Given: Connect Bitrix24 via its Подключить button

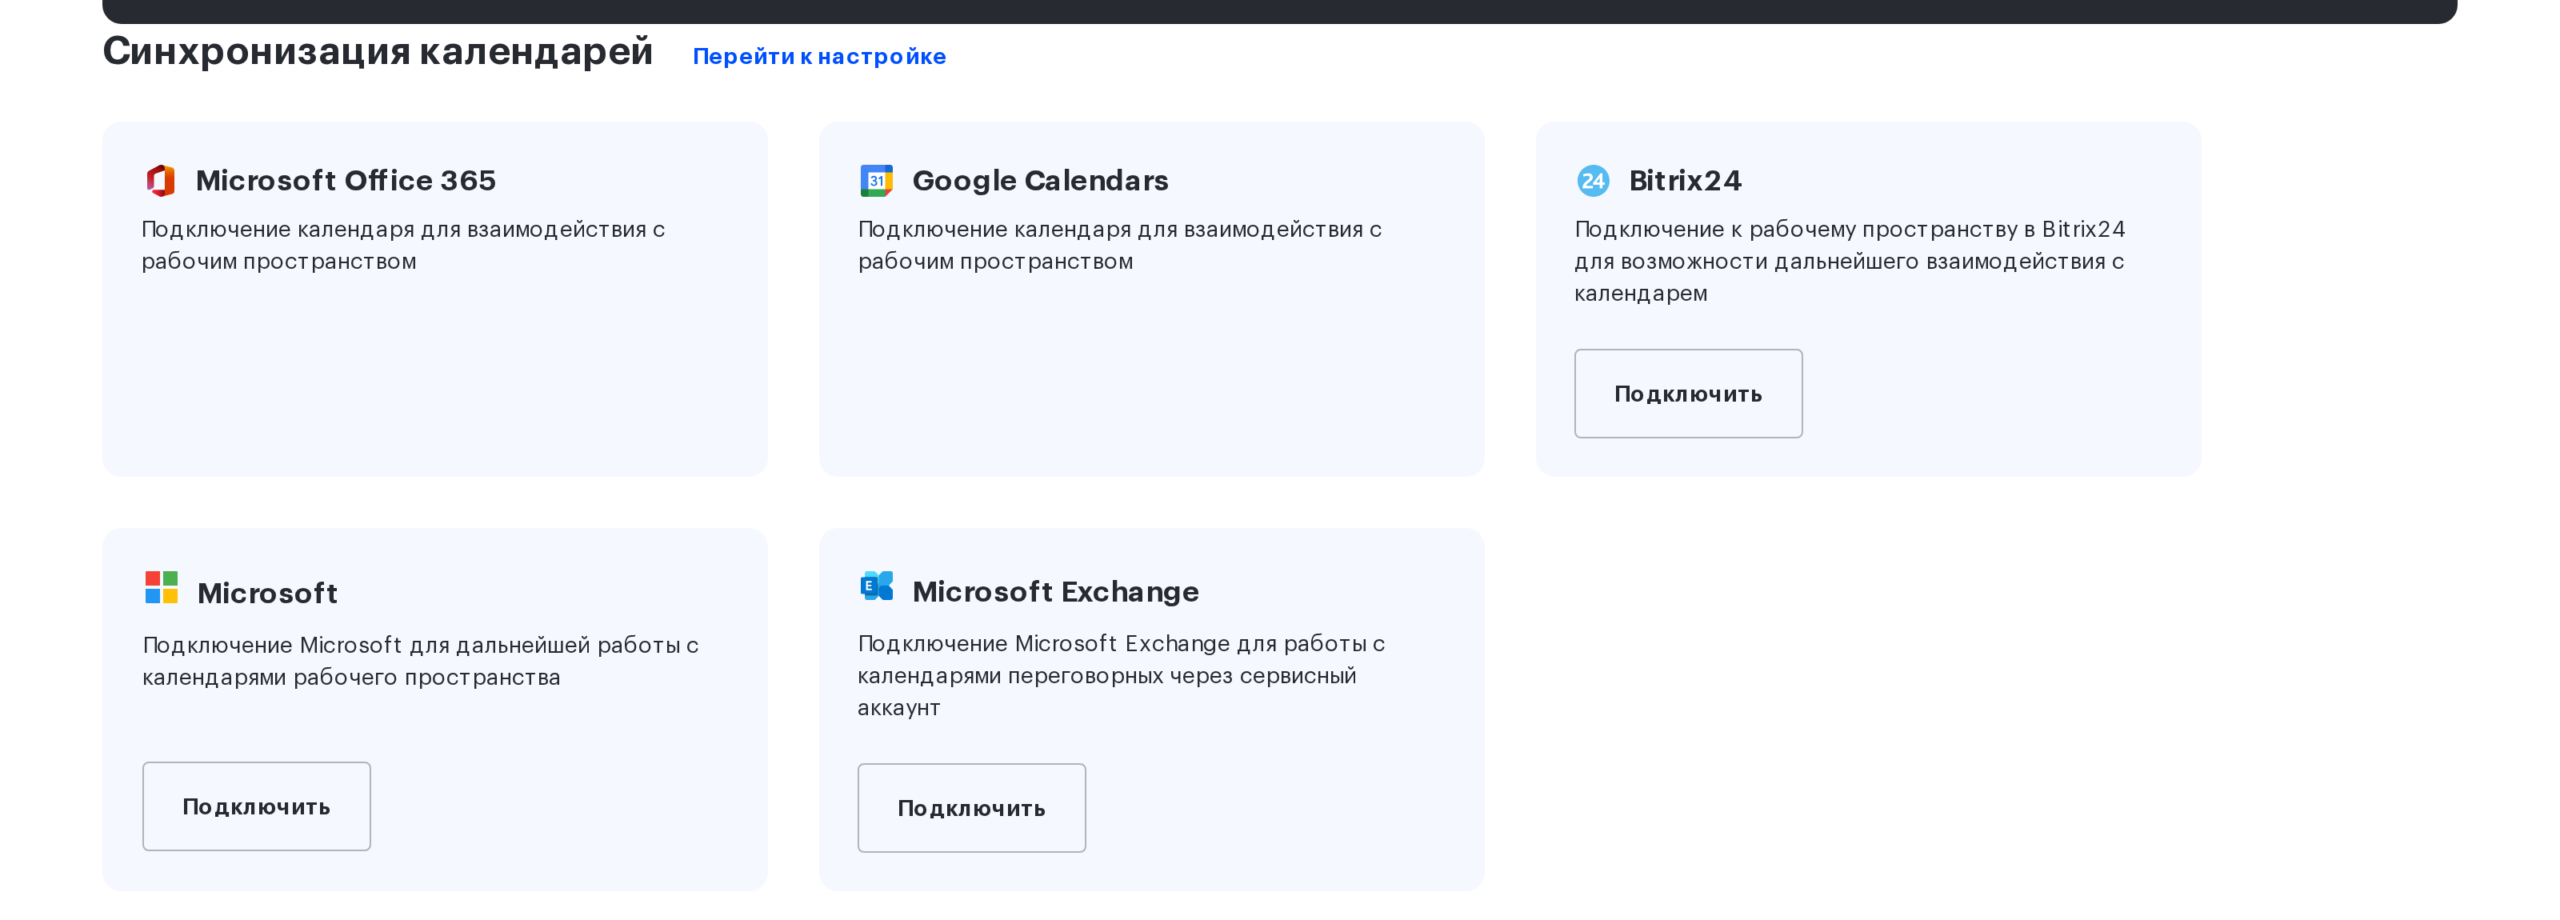Looking at the screenshot, I should click(x=1688, y=393).
